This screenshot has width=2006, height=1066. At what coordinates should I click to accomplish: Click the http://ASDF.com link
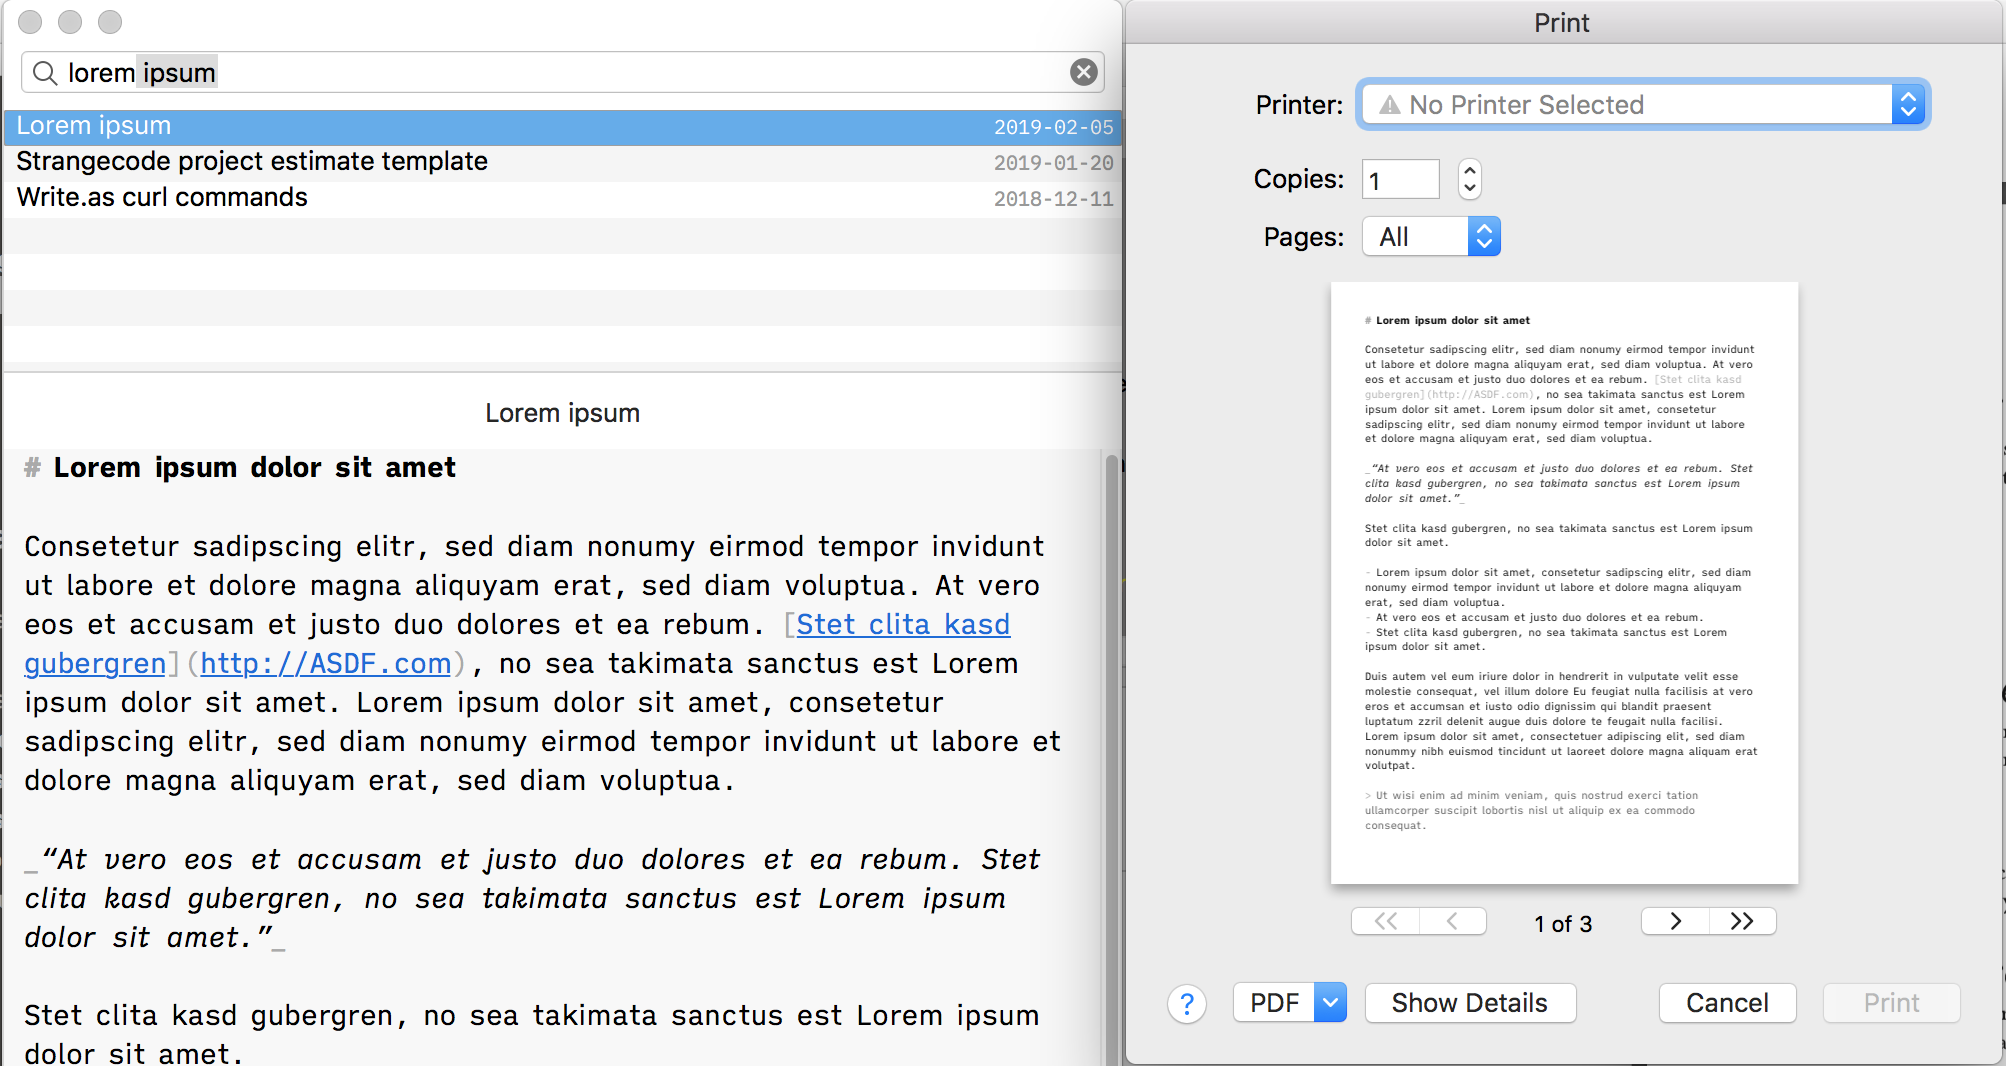[326, 663]
